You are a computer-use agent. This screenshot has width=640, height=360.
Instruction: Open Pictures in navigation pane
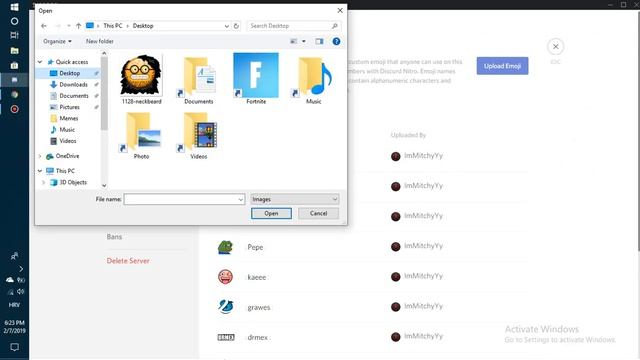coord(69,107)
